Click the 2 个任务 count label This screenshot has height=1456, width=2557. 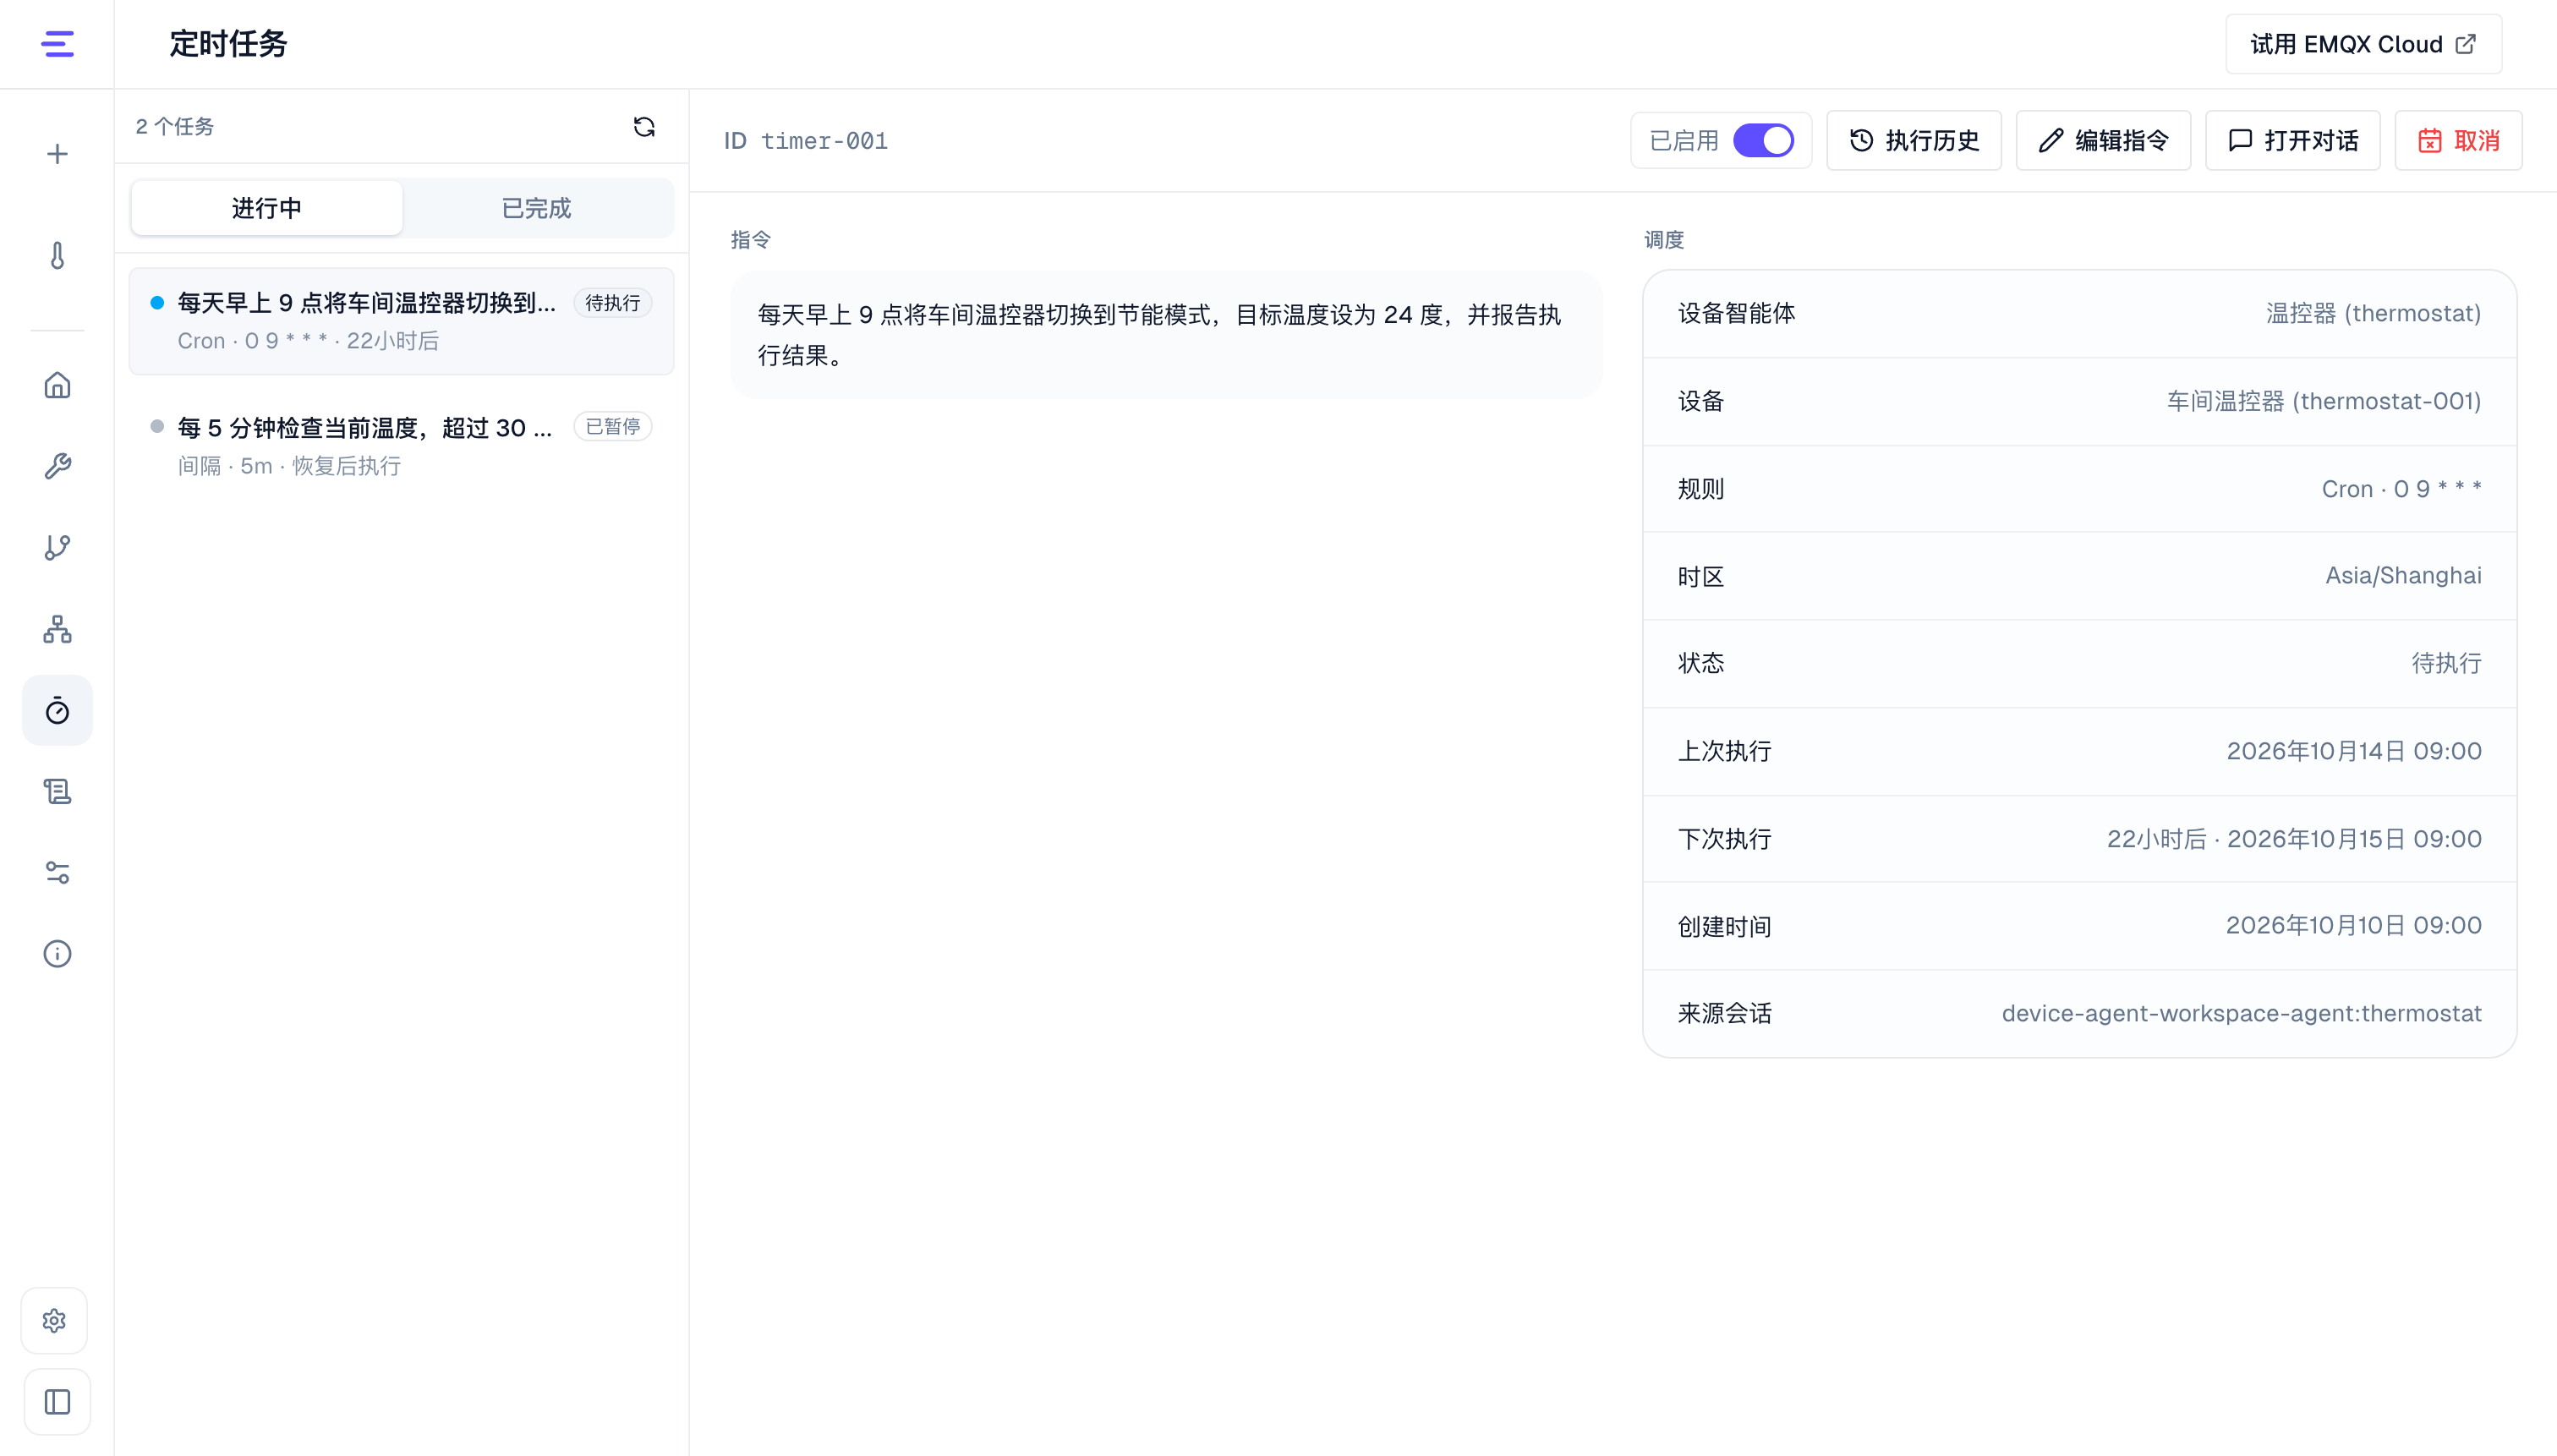point(175,126)
